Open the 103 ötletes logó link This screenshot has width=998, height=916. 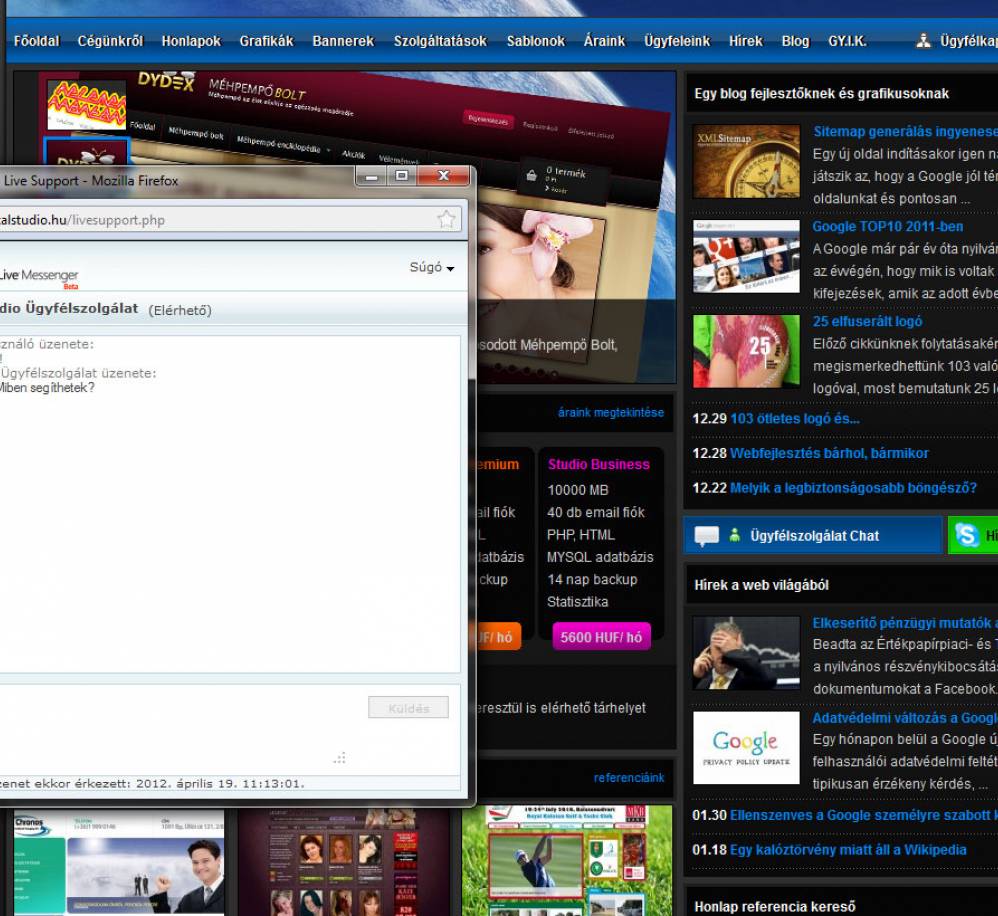click(794, 419)
